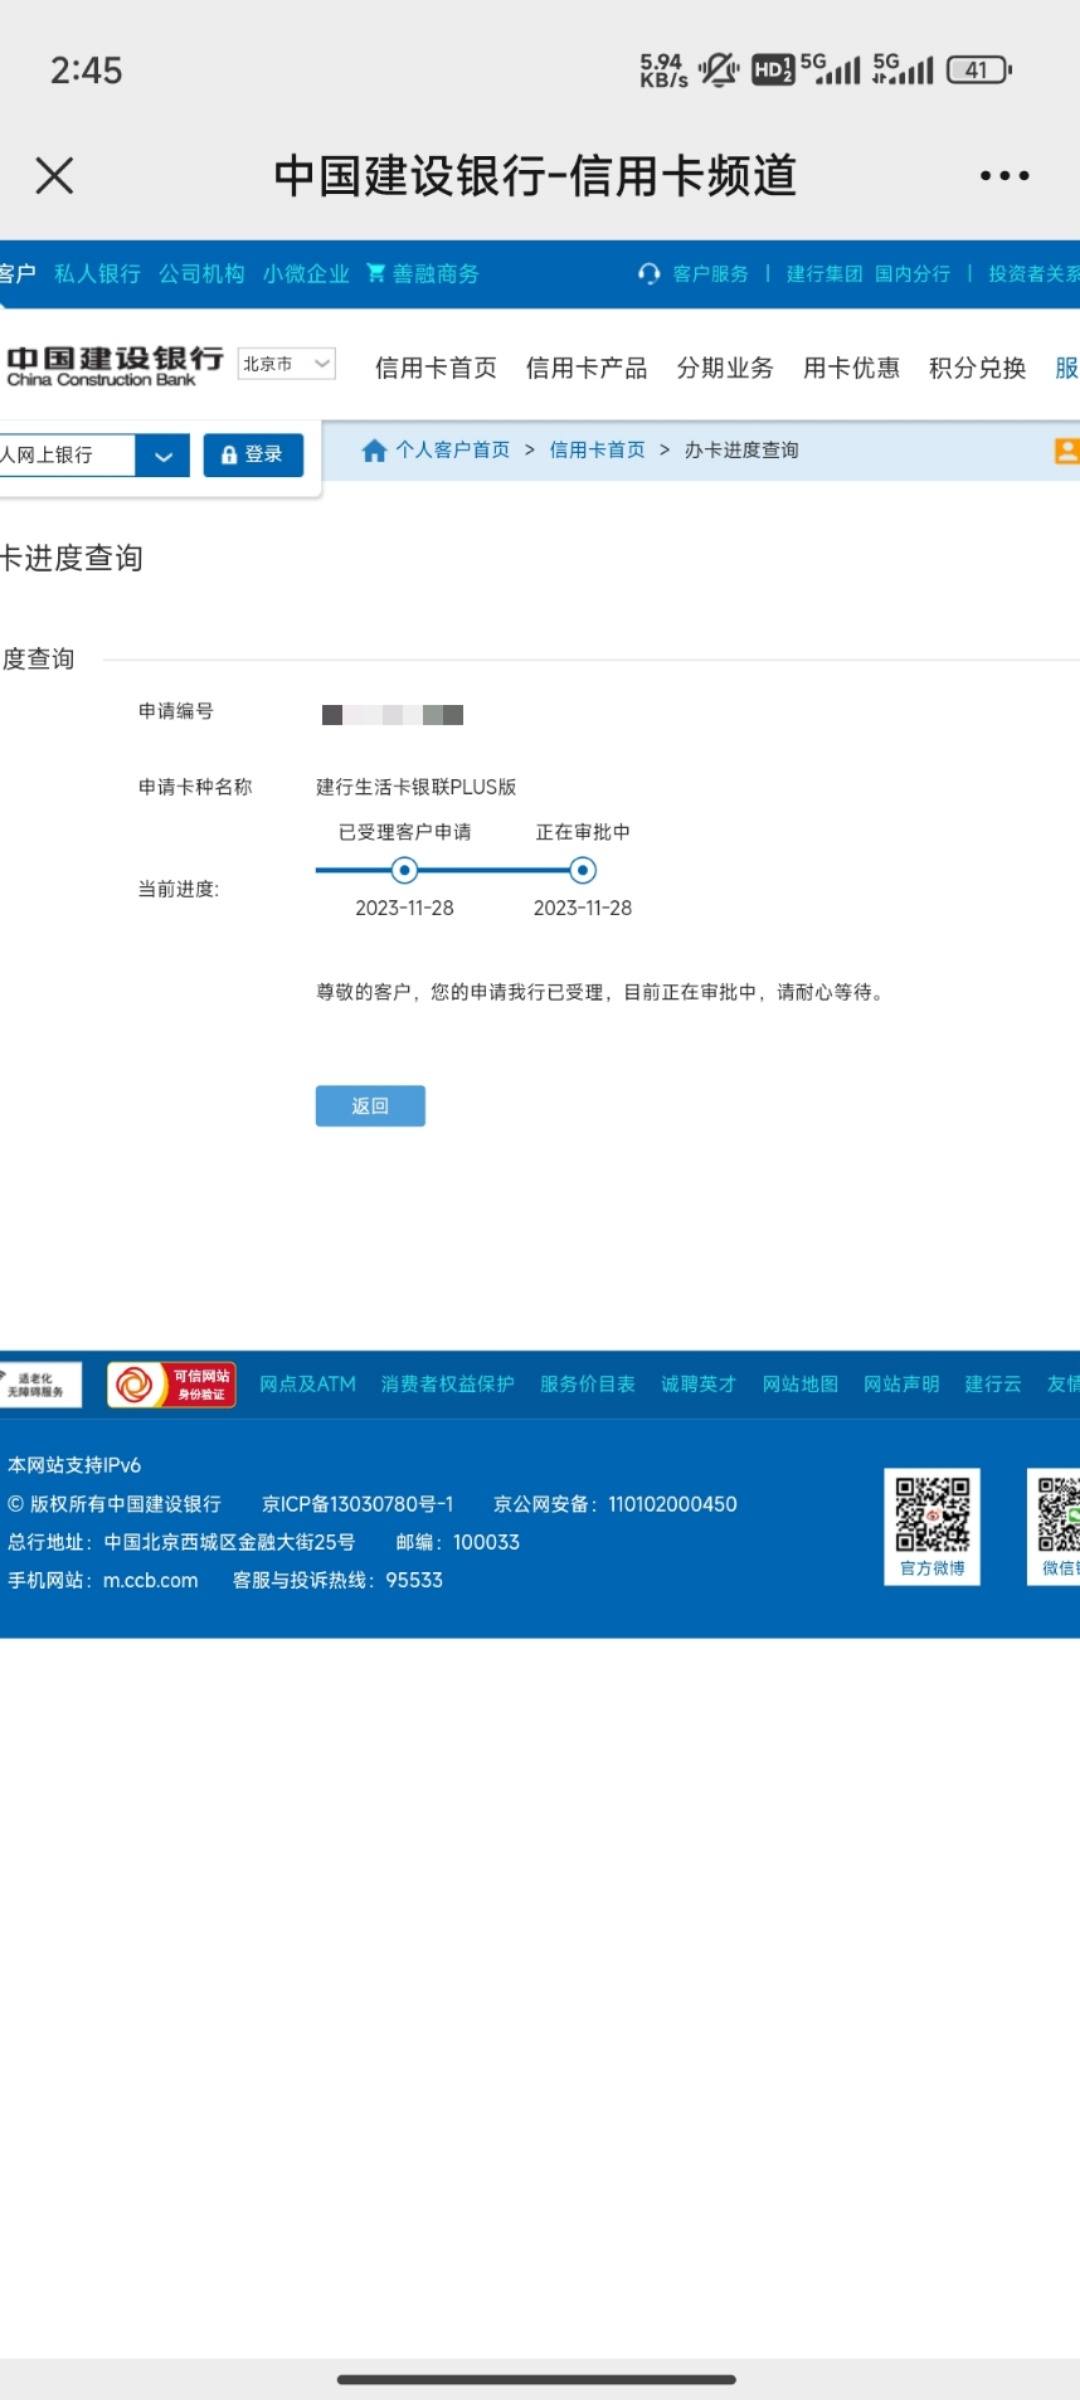Select 私人银行 in top bar
The height and width of the screenshot is (2400, 1080).
[x=97, y=274]
